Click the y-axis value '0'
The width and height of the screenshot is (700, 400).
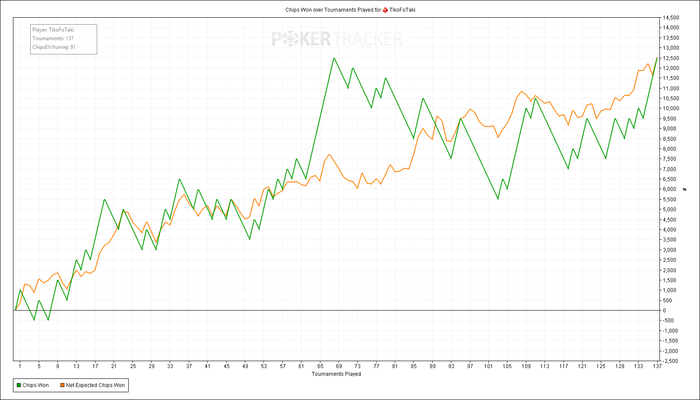pyautogui.click(x=665, y=310)
